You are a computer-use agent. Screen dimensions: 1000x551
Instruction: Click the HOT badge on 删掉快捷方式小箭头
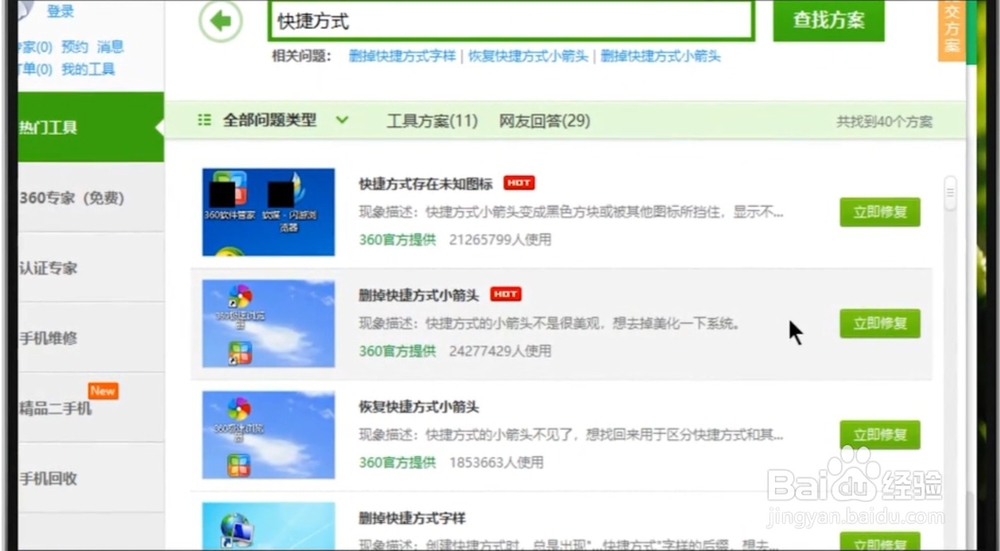click(x=506, y=294)
